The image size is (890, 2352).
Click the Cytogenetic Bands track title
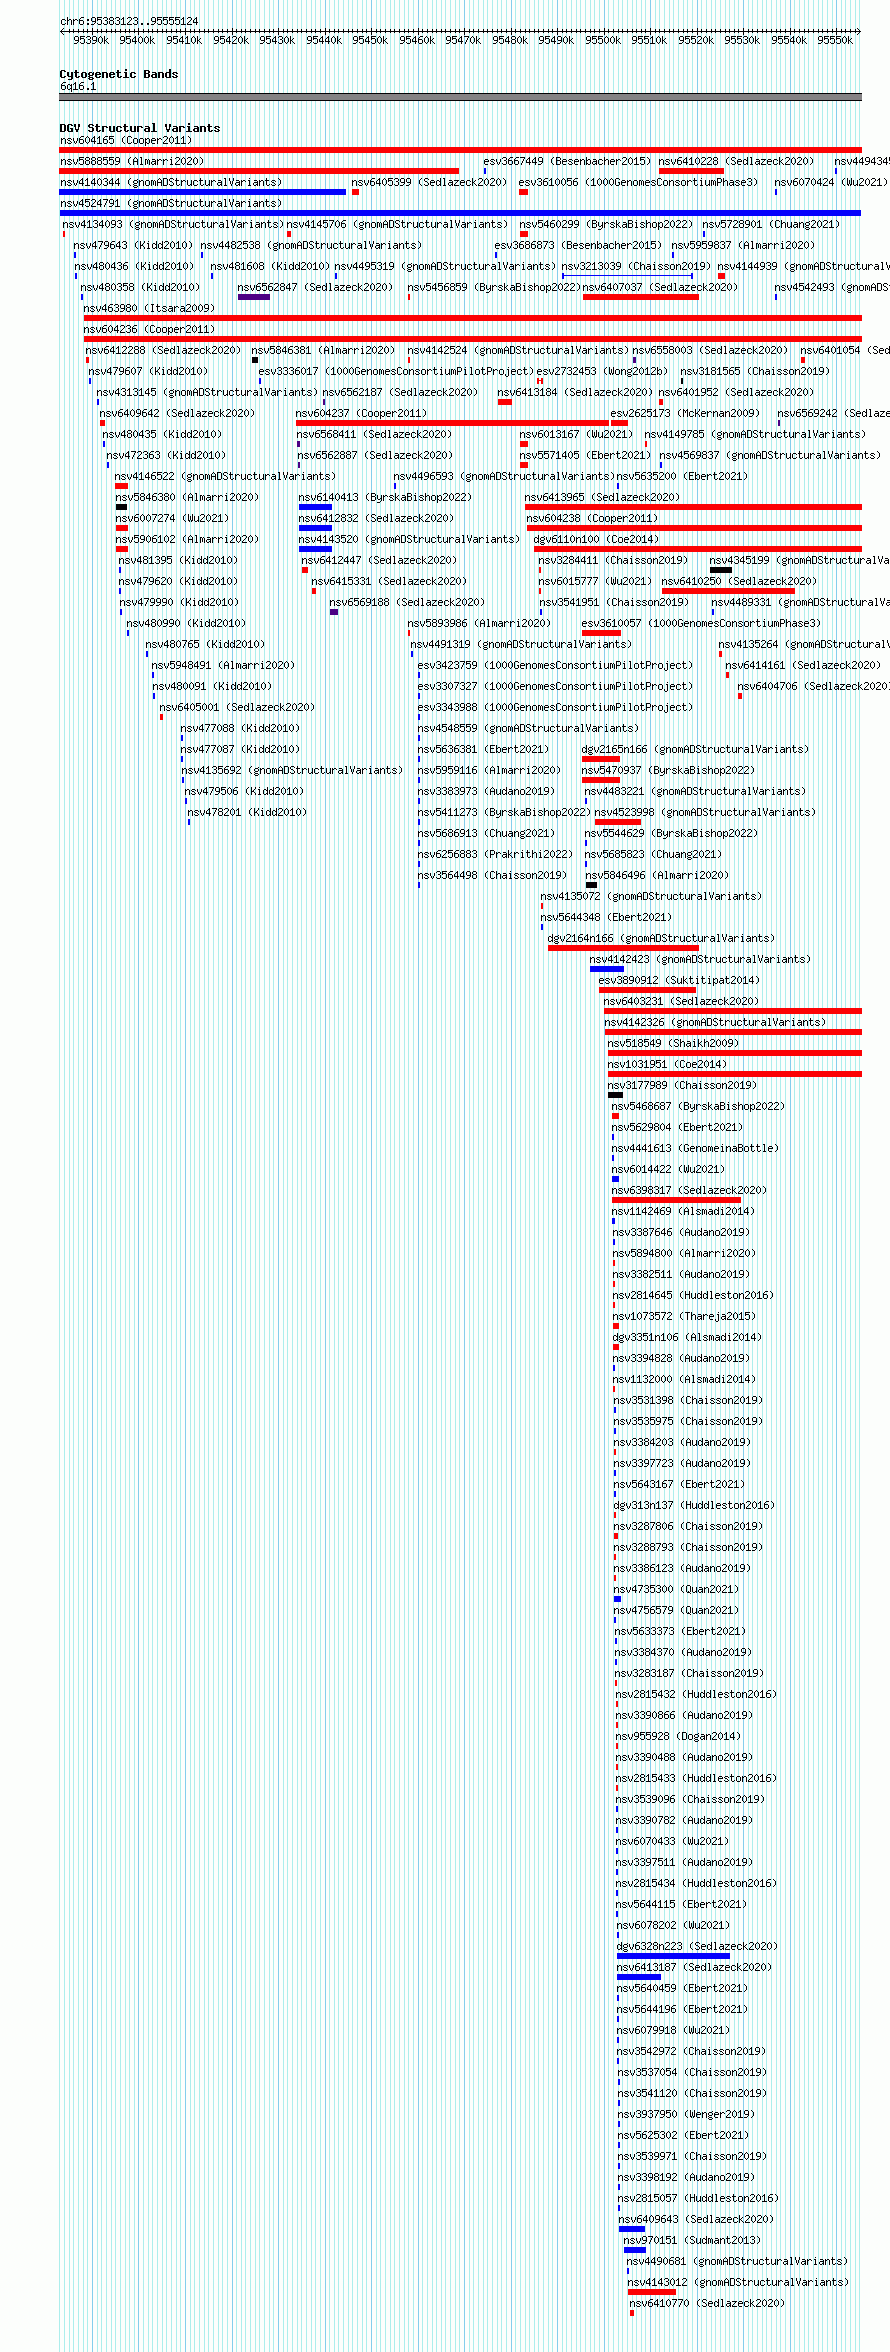[x=118, y=74]
